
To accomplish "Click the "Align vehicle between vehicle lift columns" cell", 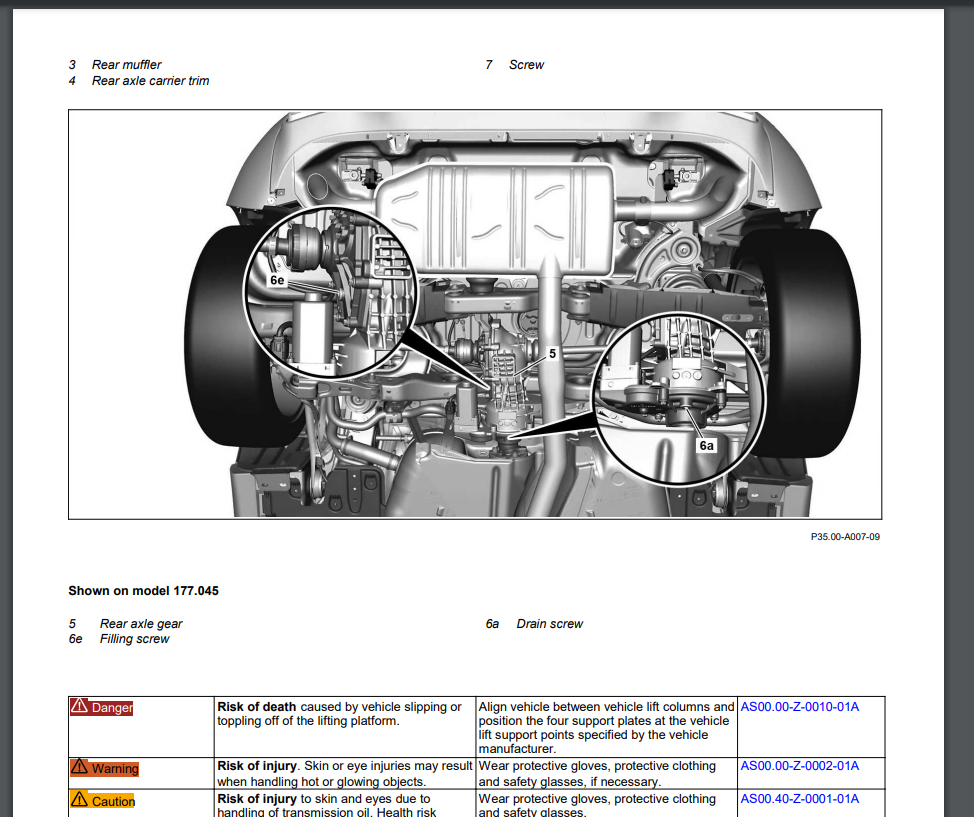I will 606,726.
